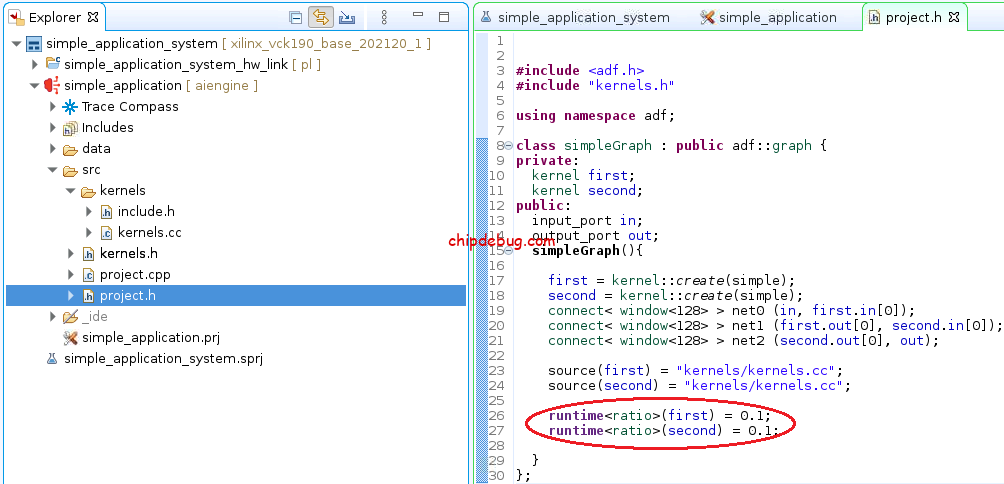This screenshot has width=1004, height=484.
Task: Minimize the Explorer panel
Action: [419, 17]
